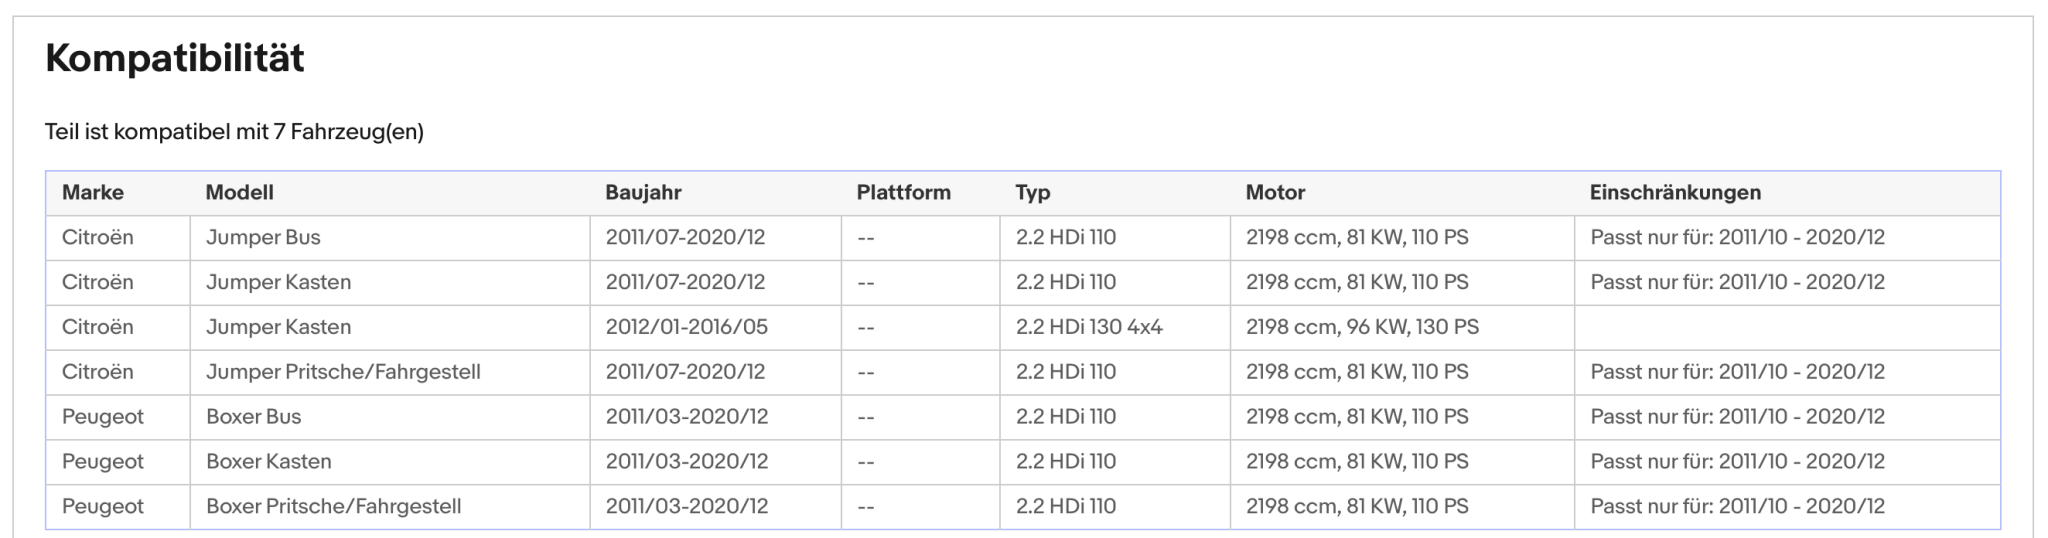Image resolution: width=2048 pixels, height=538 pixels.
Task: Click the 2198 ccm, 96 KW, 130 PS cell
Action: pos(1402,327)
